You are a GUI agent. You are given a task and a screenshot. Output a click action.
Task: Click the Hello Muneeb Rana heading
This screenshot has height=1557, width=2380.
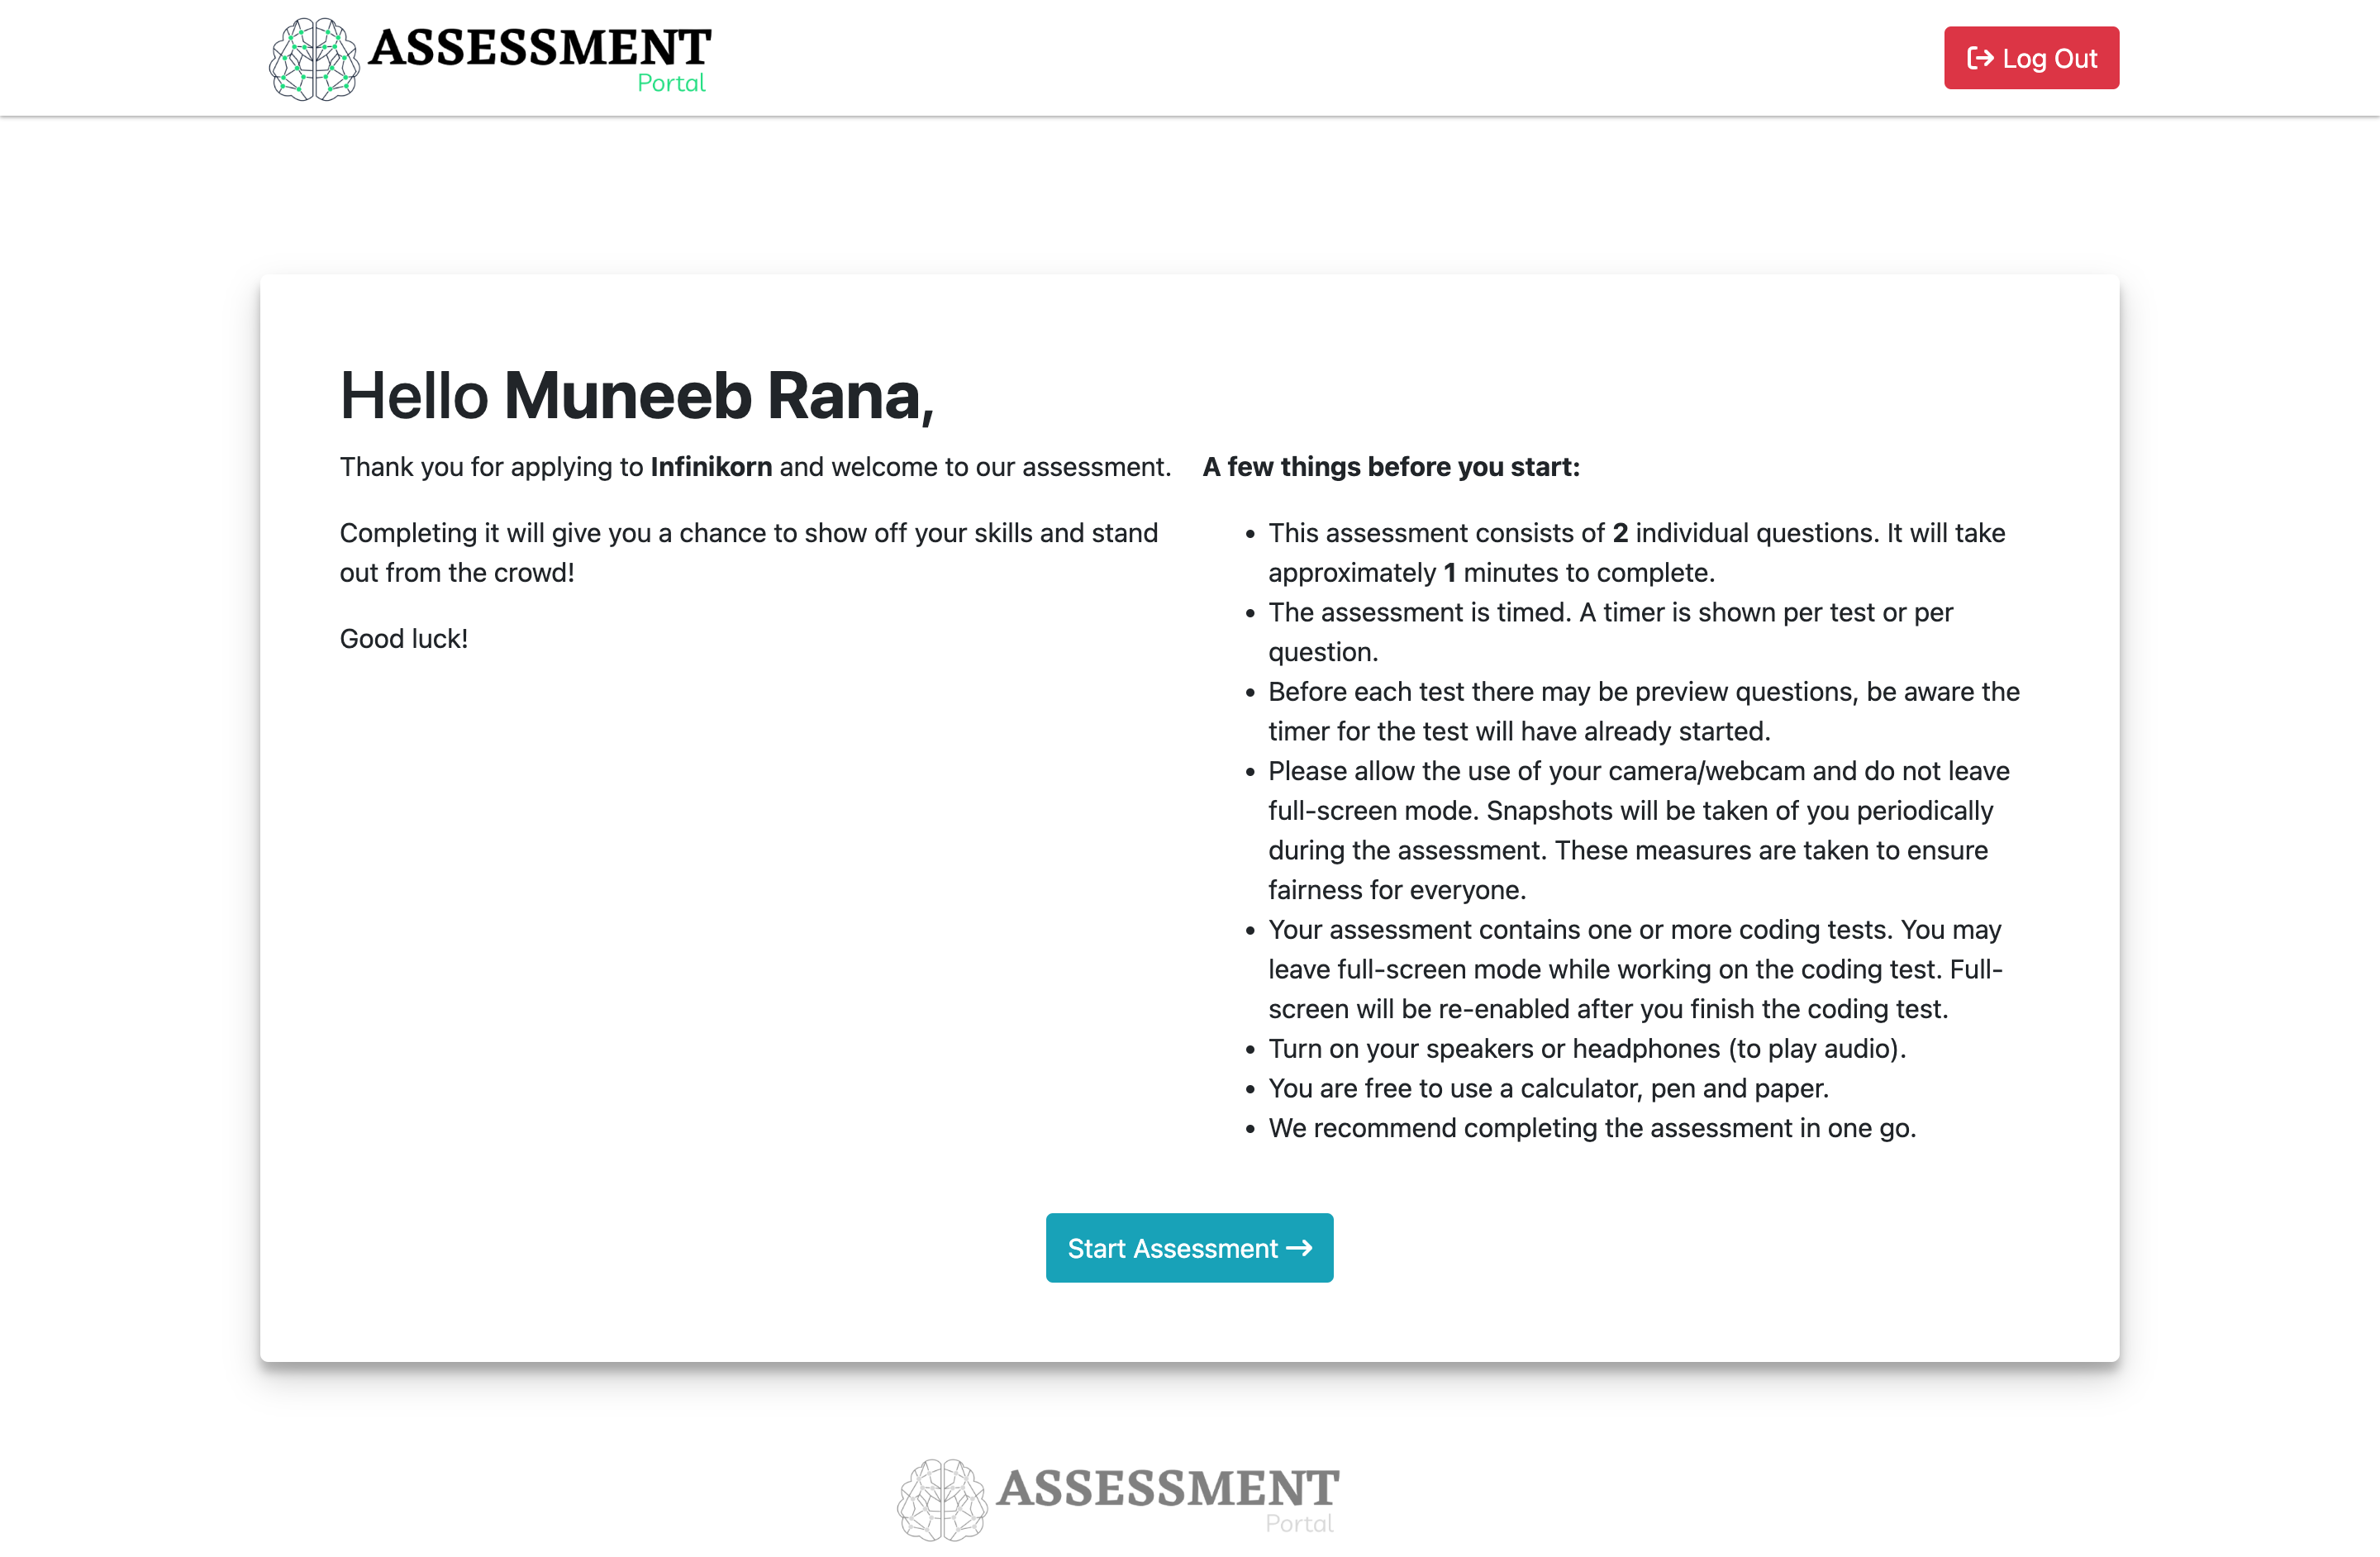[x=636, y=396]
